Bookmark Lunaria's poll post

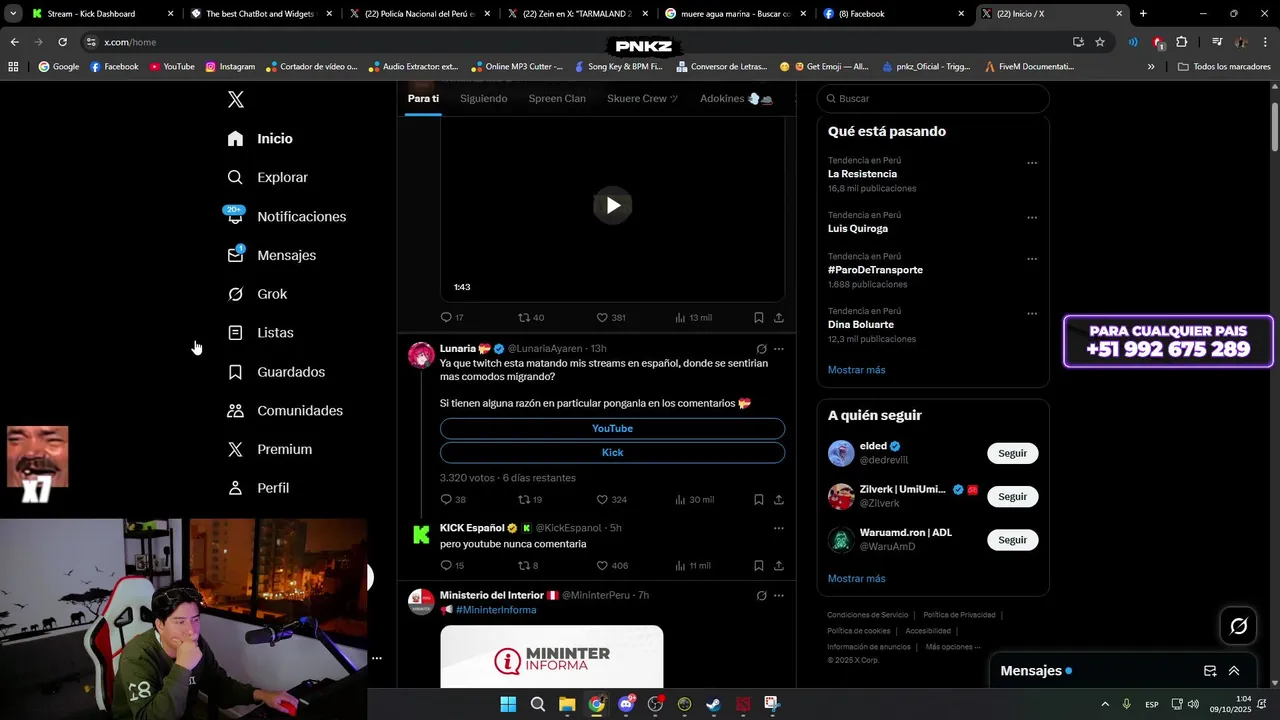[759, 500]
